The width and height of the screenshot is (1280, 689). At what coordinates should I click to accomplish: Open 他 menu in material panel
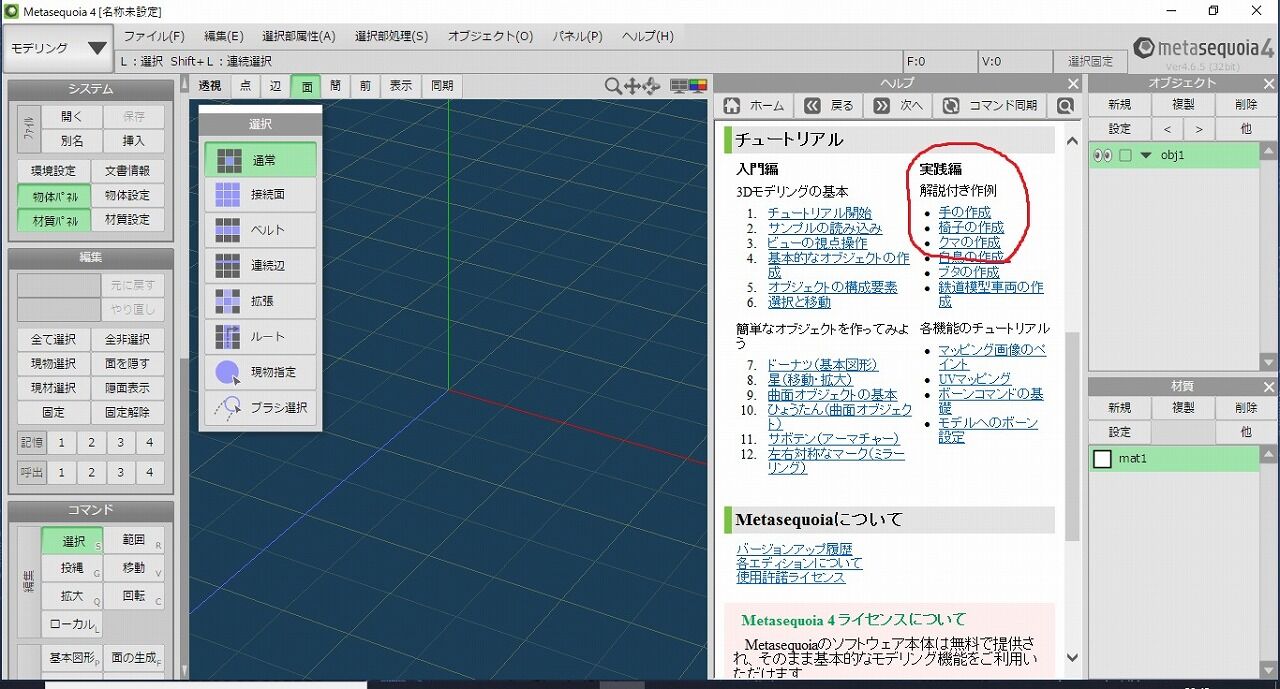pyautogui.click(x=1246, y=432)
